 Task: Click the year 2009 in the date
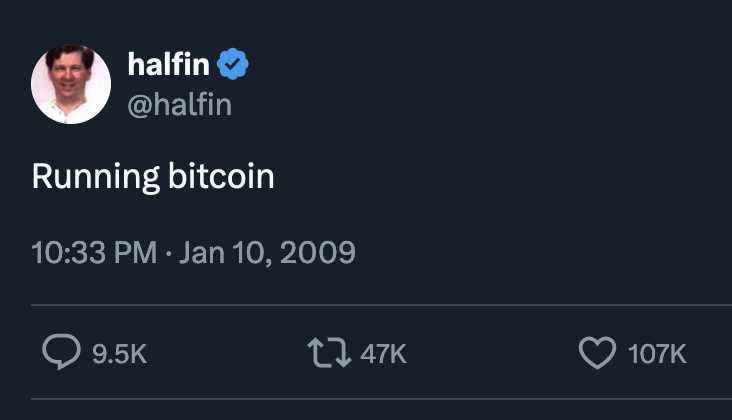point(318,252)
